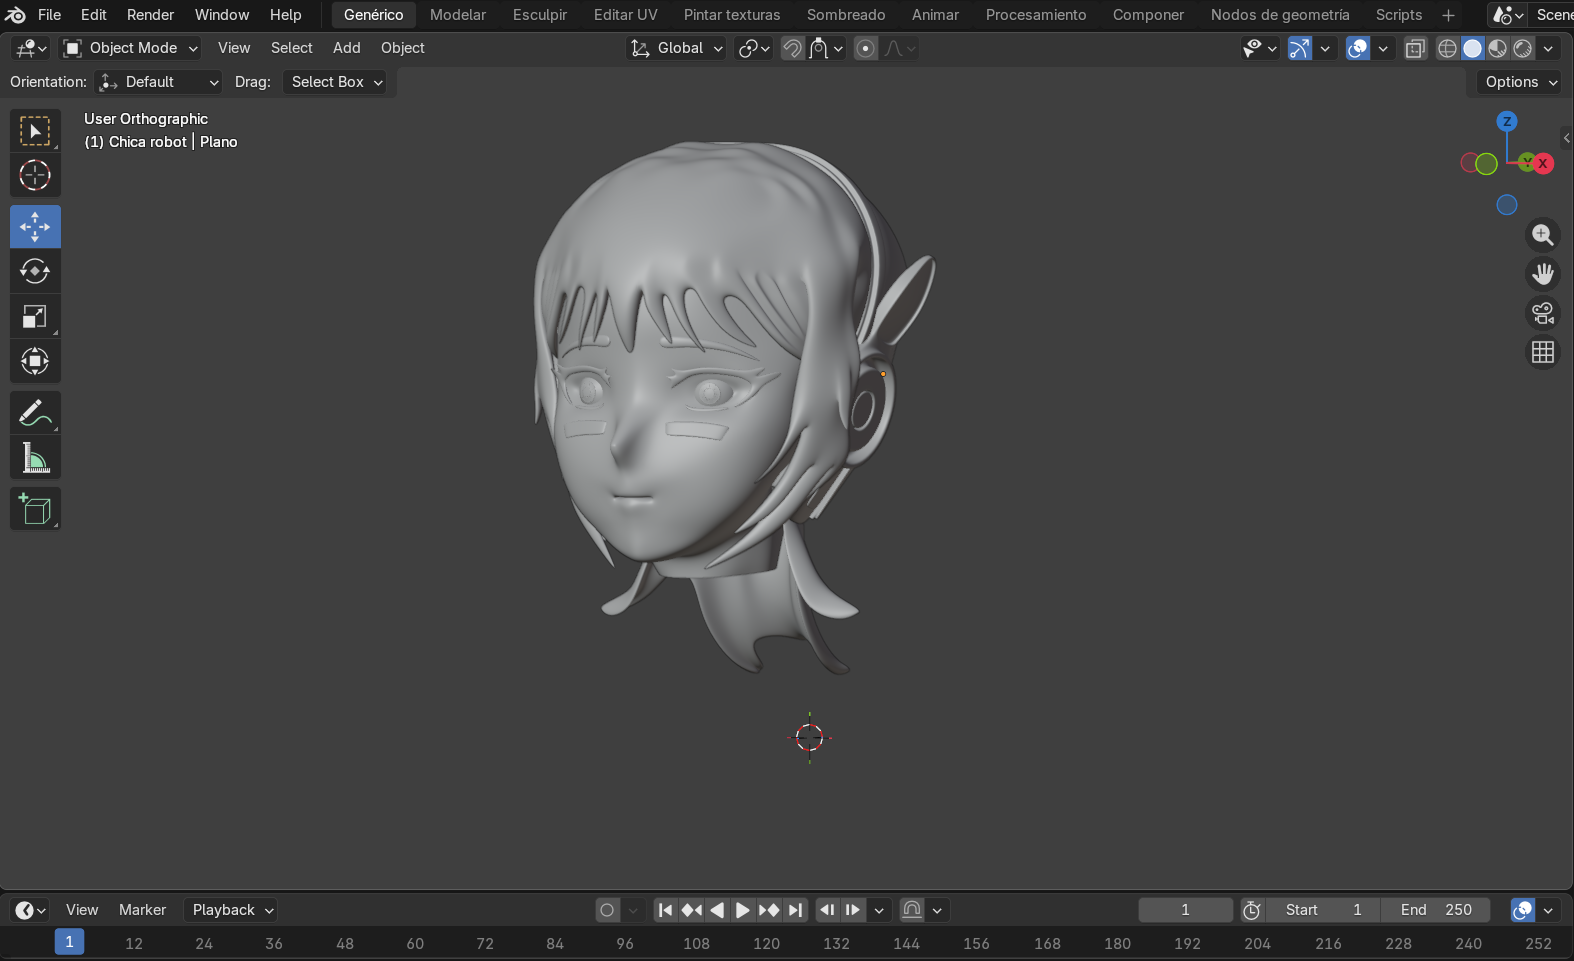Open the Object Mode dropdown
Viewport: 1574px width, 961px height.
point(131,48)
